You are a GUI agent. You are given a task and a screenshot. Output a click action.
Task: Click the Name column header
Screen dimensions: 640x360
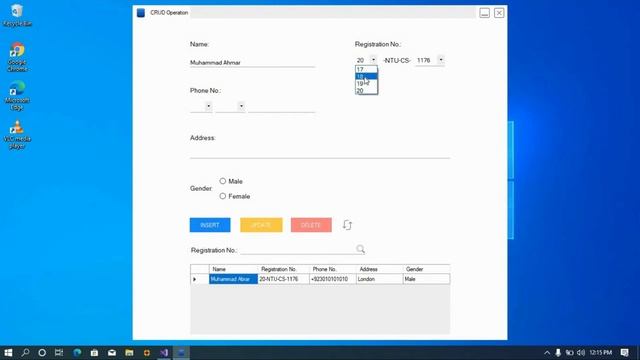233,269
